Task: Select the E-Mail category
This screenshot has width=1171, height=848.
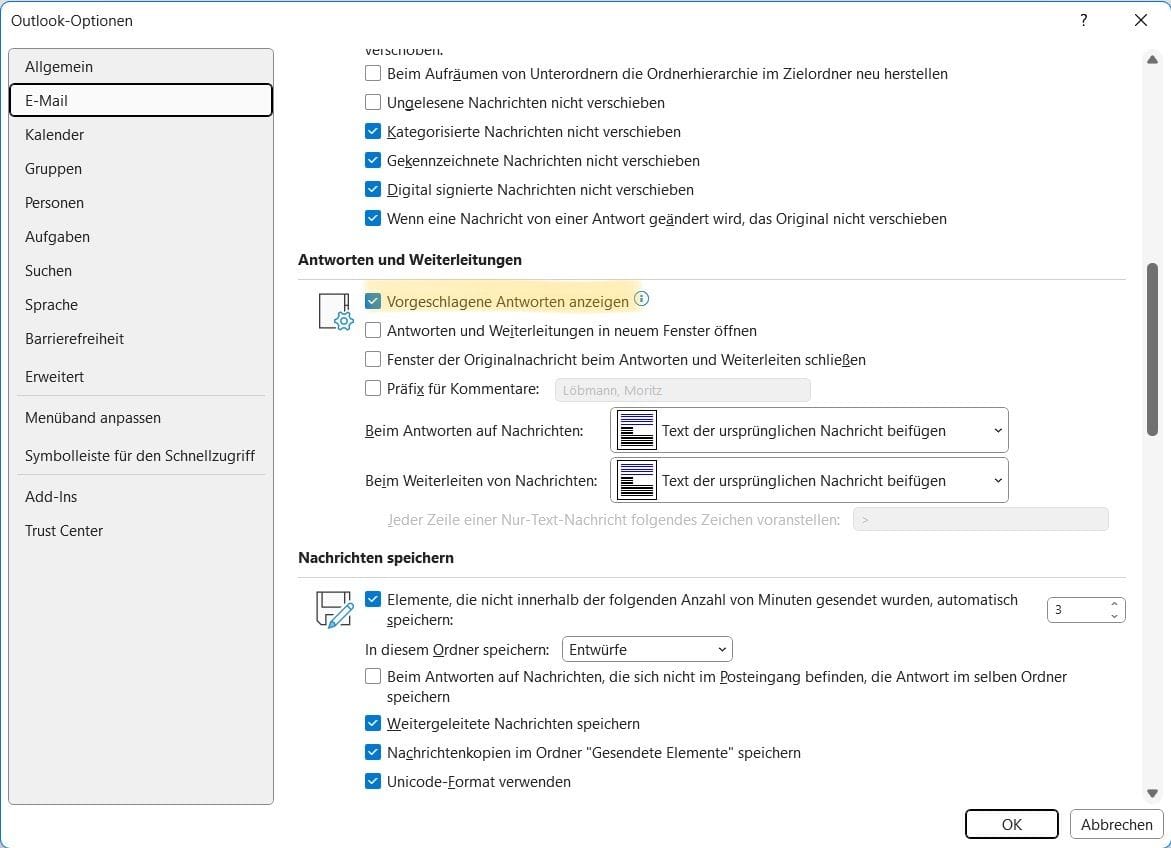Action: pyautogui.click(x=140, y=100)
